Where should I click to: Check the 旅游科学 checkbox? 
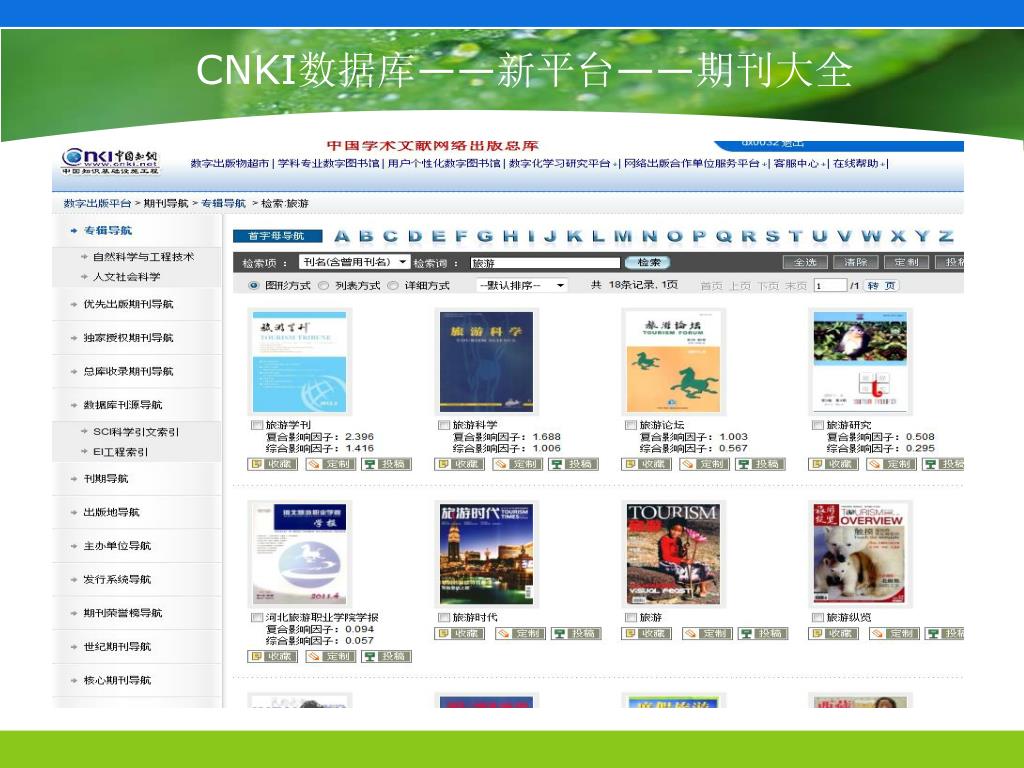(x=444, y=425)
